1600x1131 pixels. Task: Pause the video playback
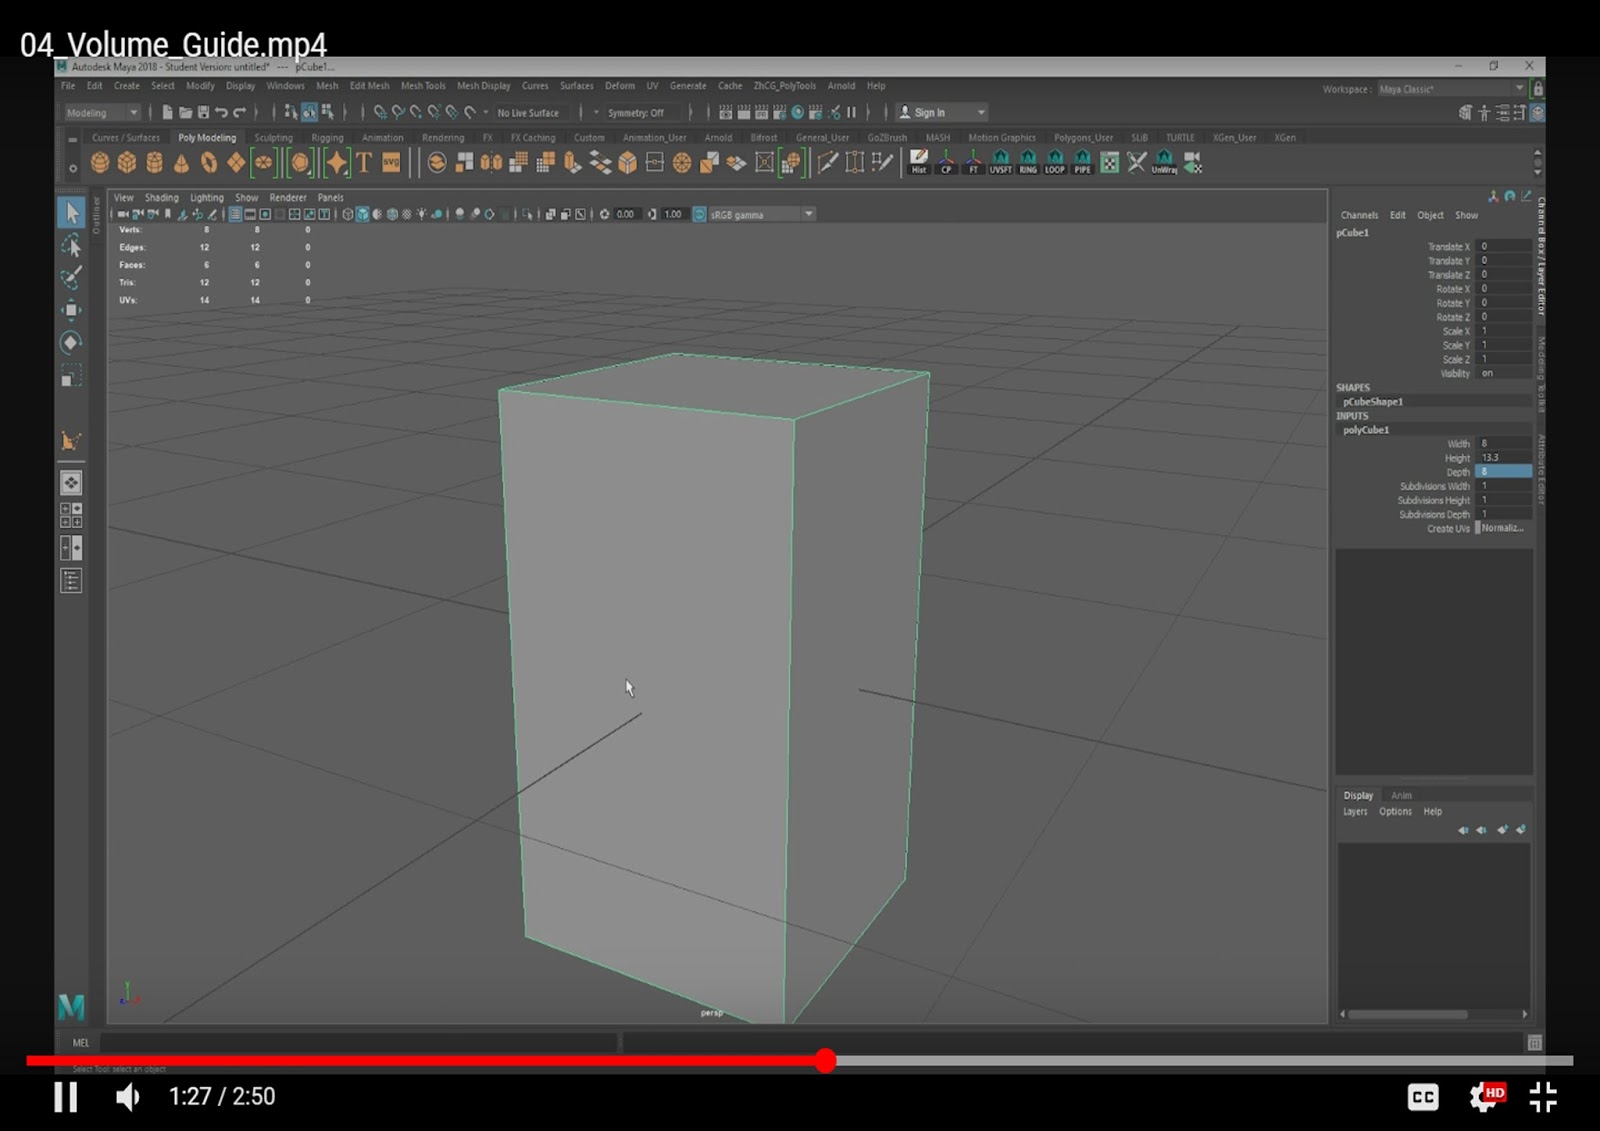click(66, 1097)
